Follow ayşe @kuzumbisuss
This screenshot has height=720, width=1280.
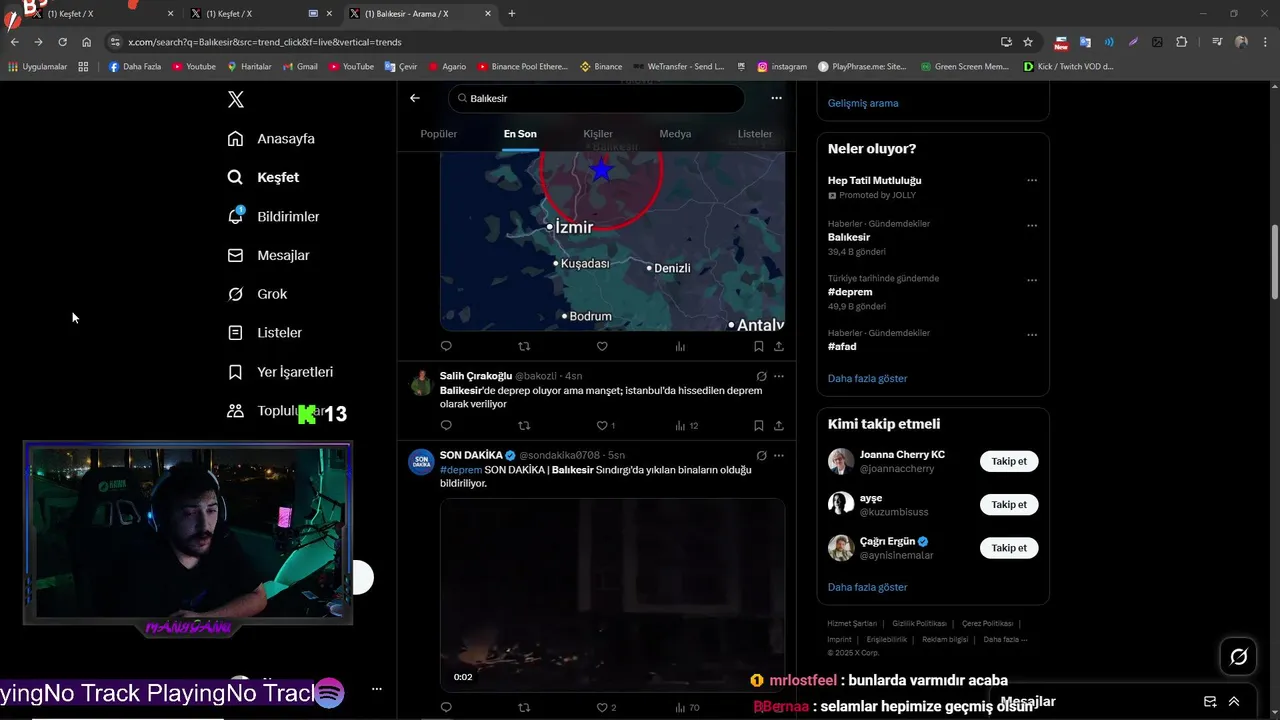pos(1009,504)
